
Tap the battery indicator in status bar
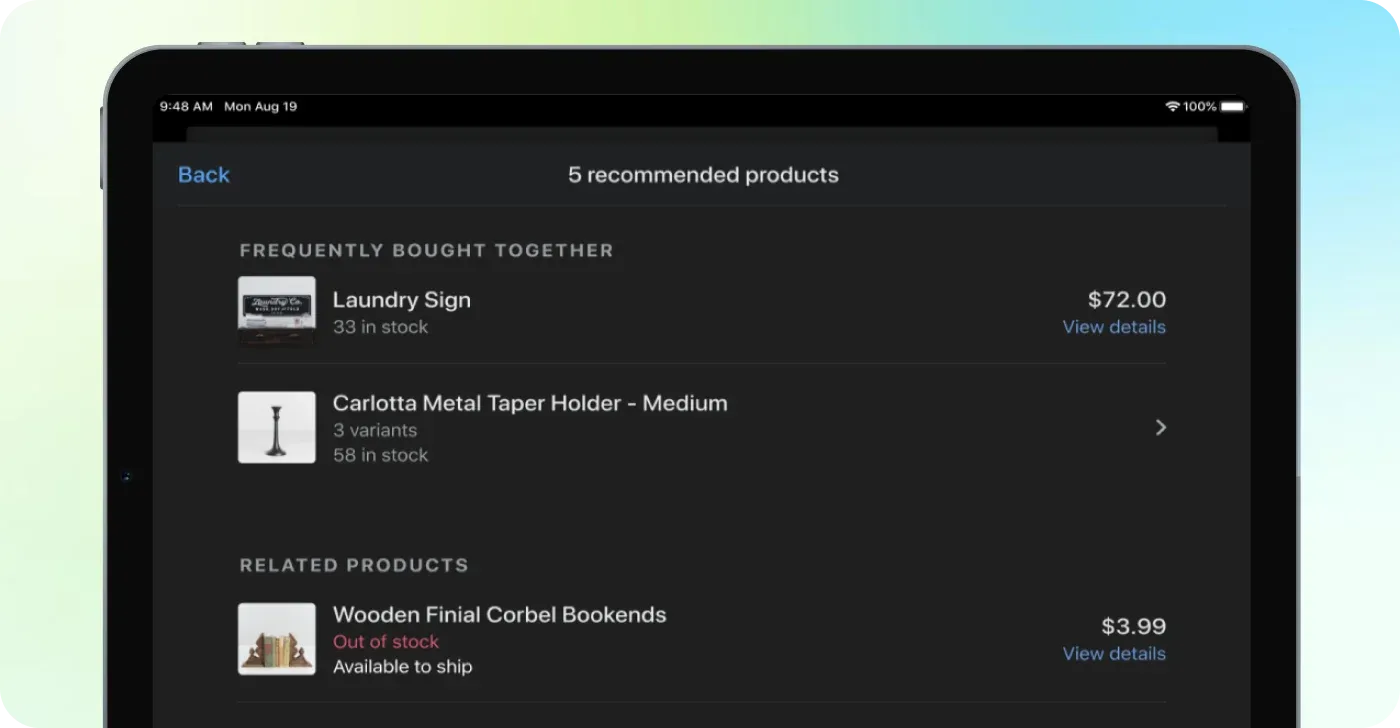pyautogui.click(x=1233, y=105)
